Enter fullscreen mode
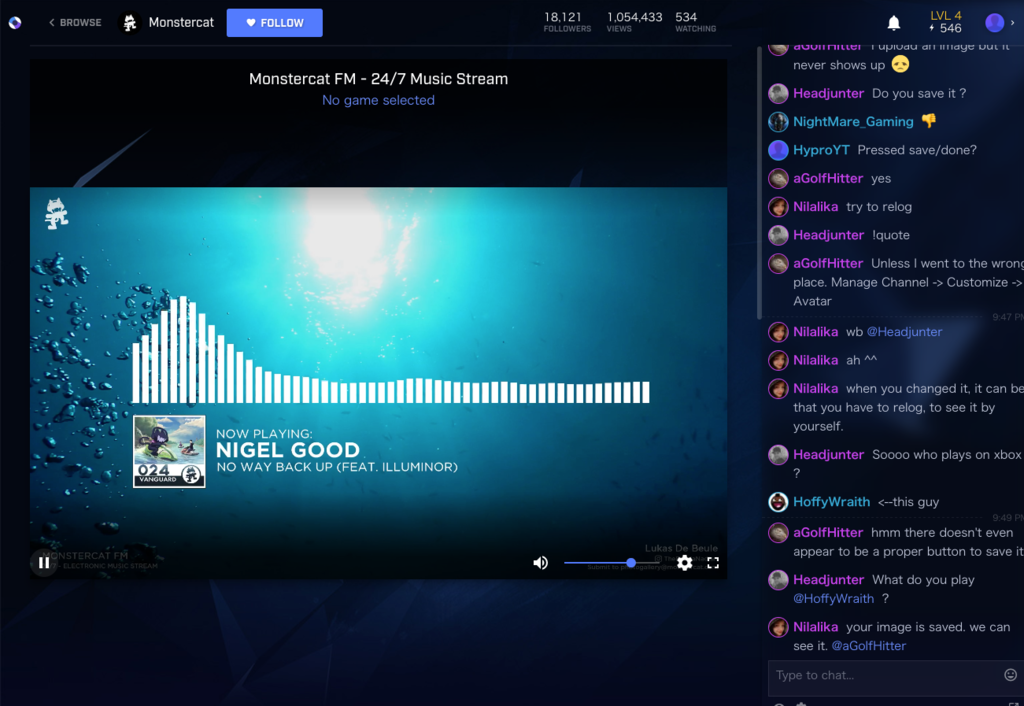 tap(713, 562)
